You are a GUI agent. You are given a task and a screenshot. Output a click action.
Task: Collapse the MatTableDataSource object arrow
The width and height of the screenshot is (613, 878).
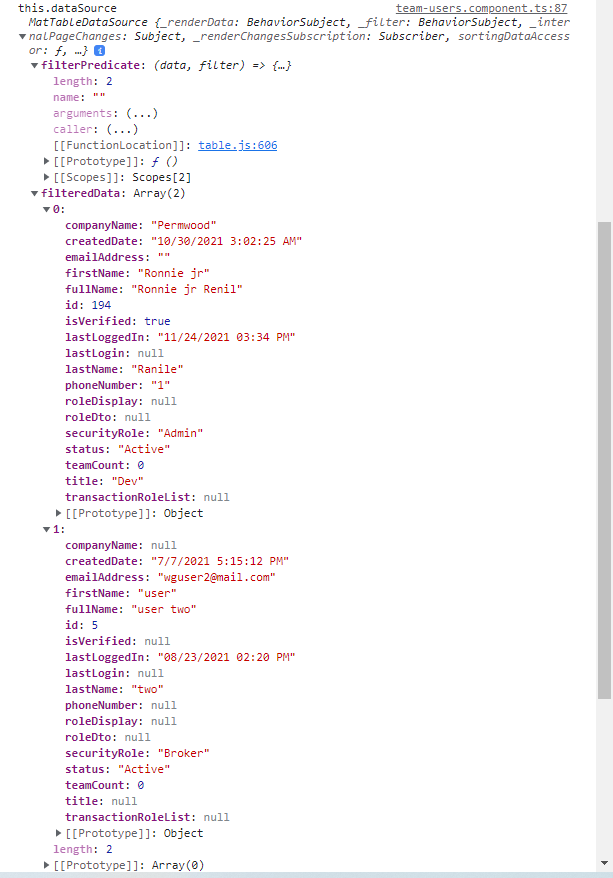tap(22, 37)
